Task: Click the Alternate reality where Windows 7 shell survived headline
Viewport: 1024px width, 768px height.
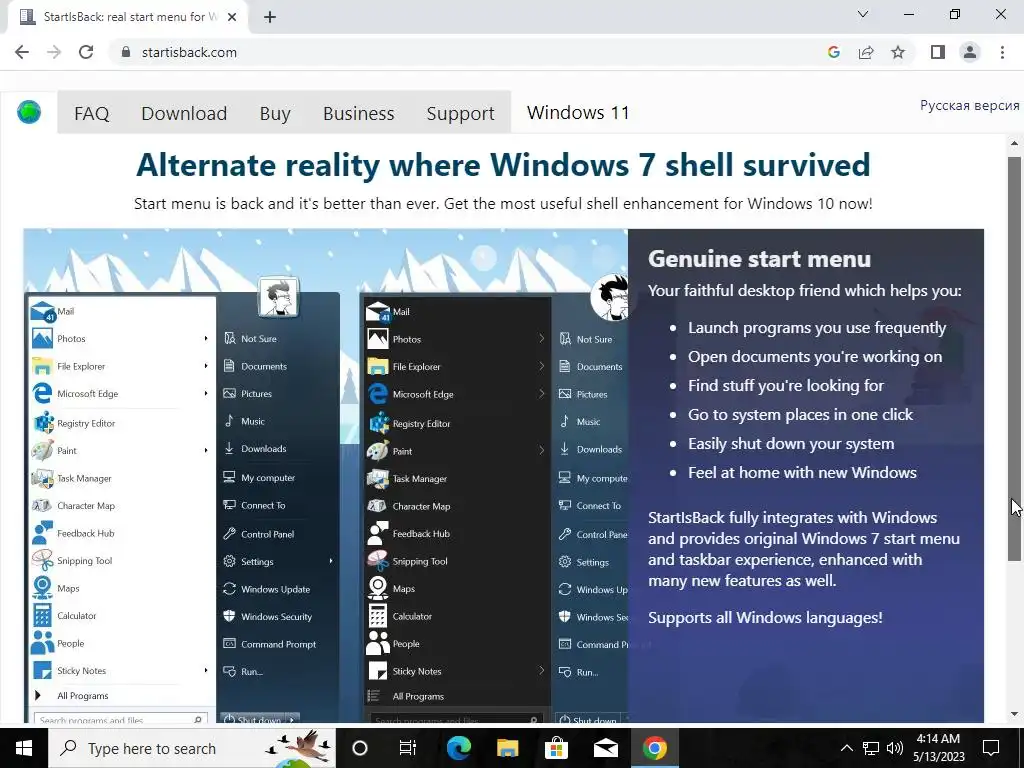Action: click(503, 165)
